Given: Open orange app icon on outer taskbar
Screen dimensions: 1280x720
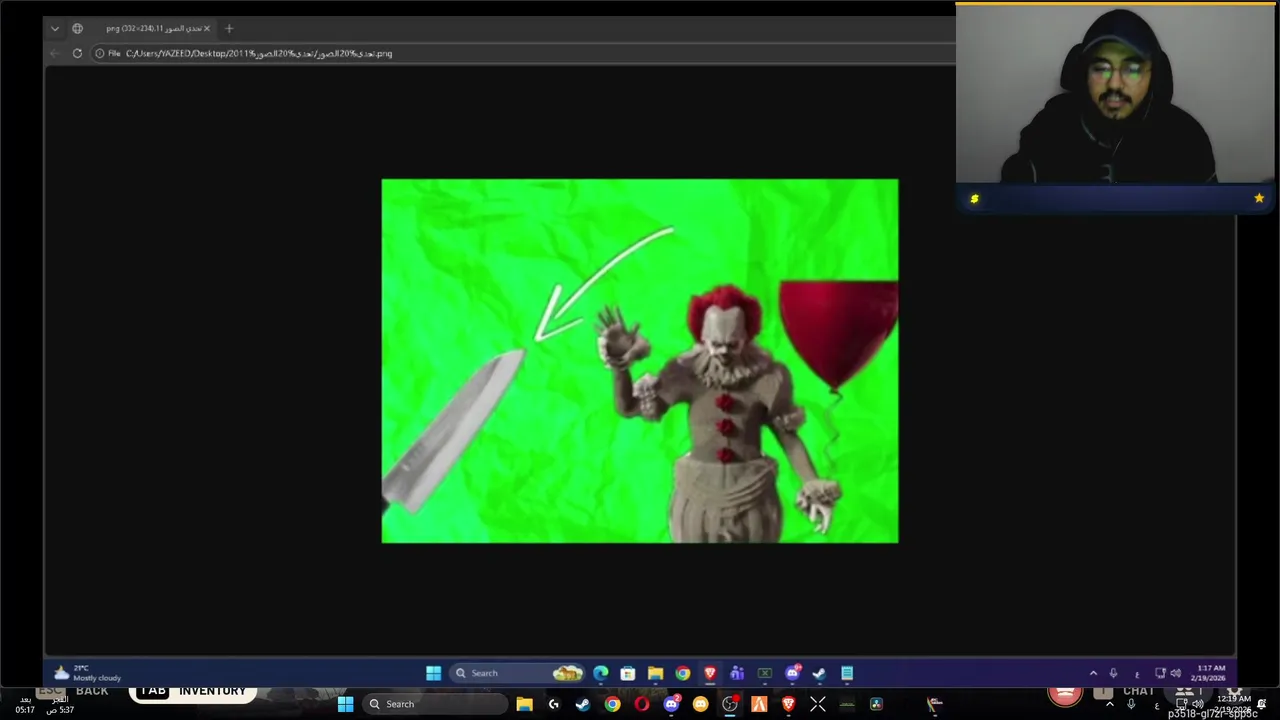Looking at the screenshot, I should (x=759, y=704).
